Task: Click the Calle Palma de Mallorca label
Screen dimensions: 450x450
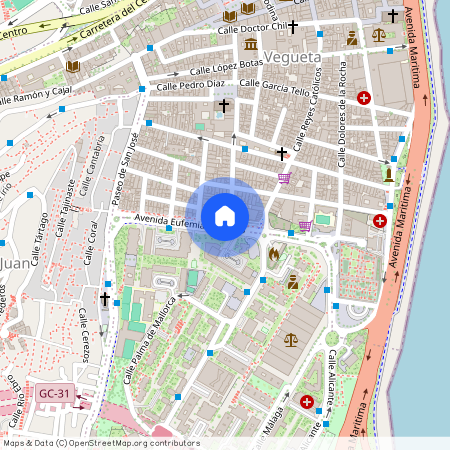Action: coord(150,340)
